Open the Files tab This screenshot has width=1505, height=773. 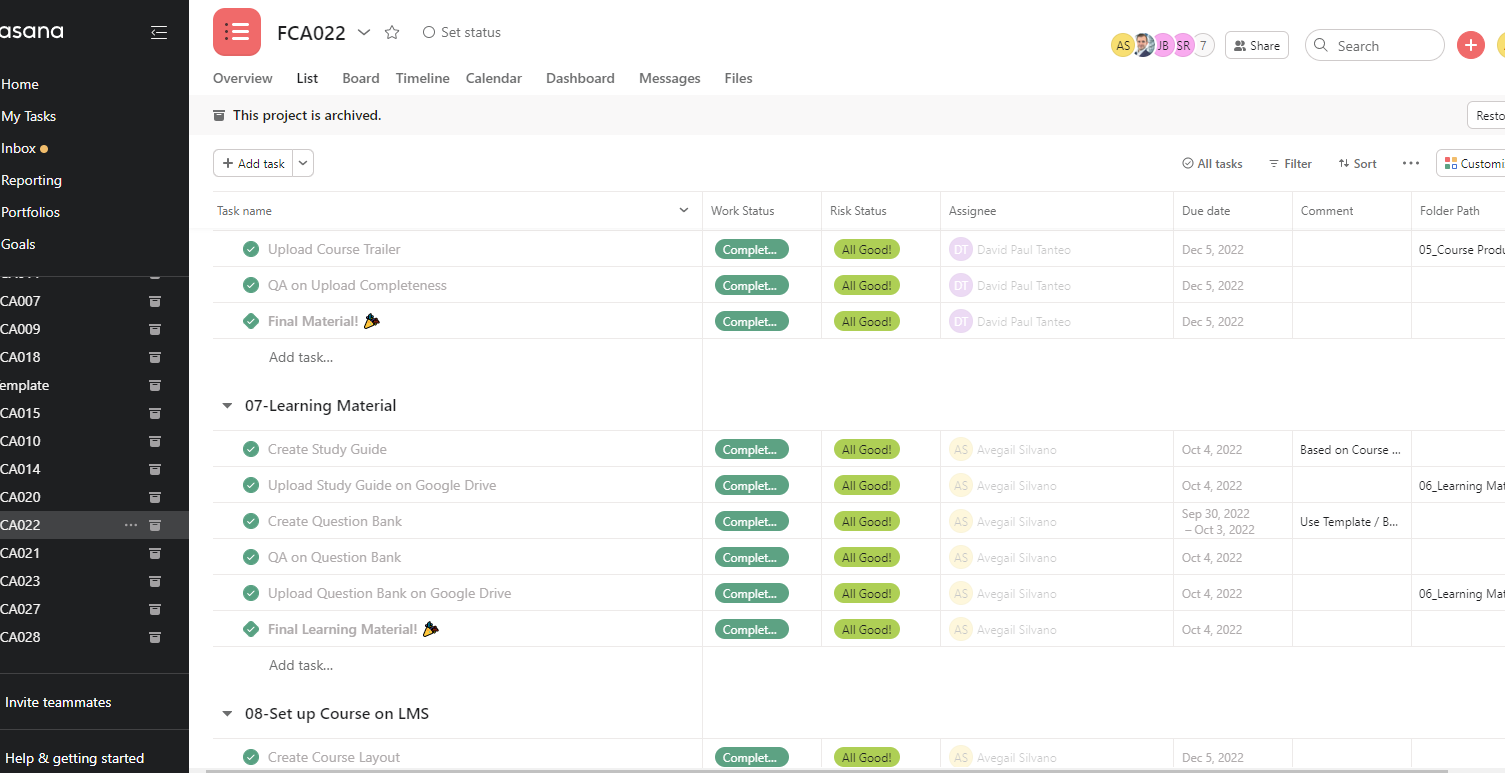739,78
